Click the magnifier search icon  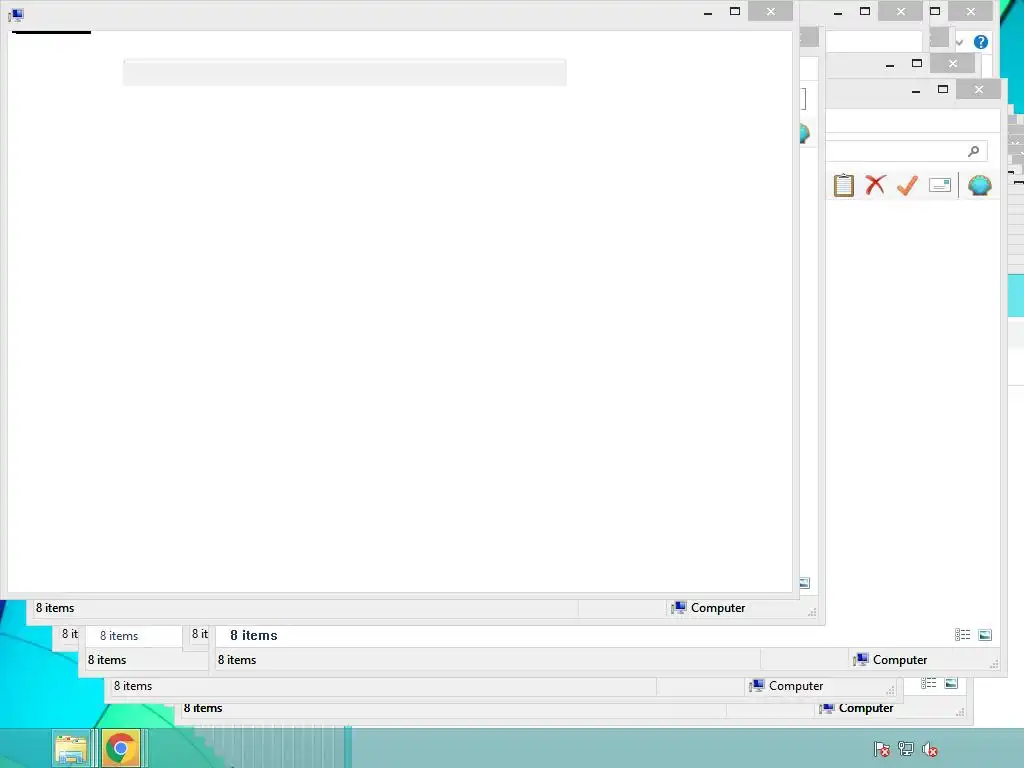[x=973, y=152]
